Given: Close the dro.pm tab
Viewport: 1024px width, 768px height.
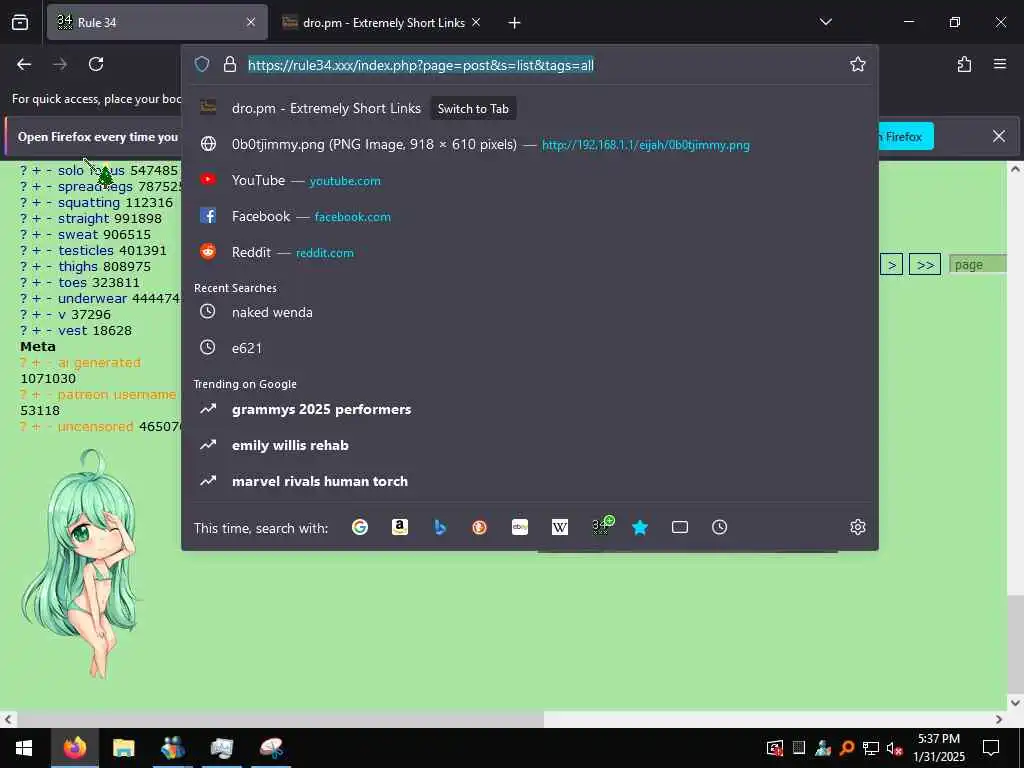Looking at the screenshot, I should (476, 22).
